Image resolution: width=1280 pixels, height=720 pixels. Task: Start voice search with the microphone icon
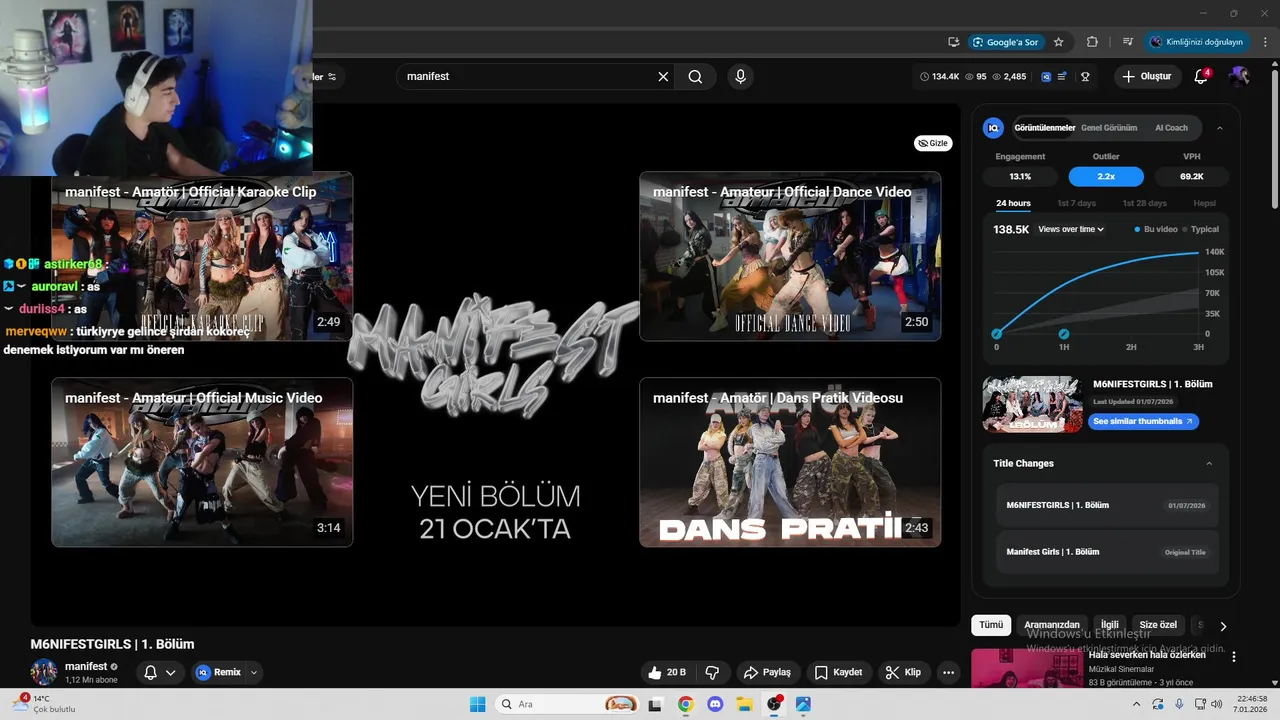click(740, 77)
